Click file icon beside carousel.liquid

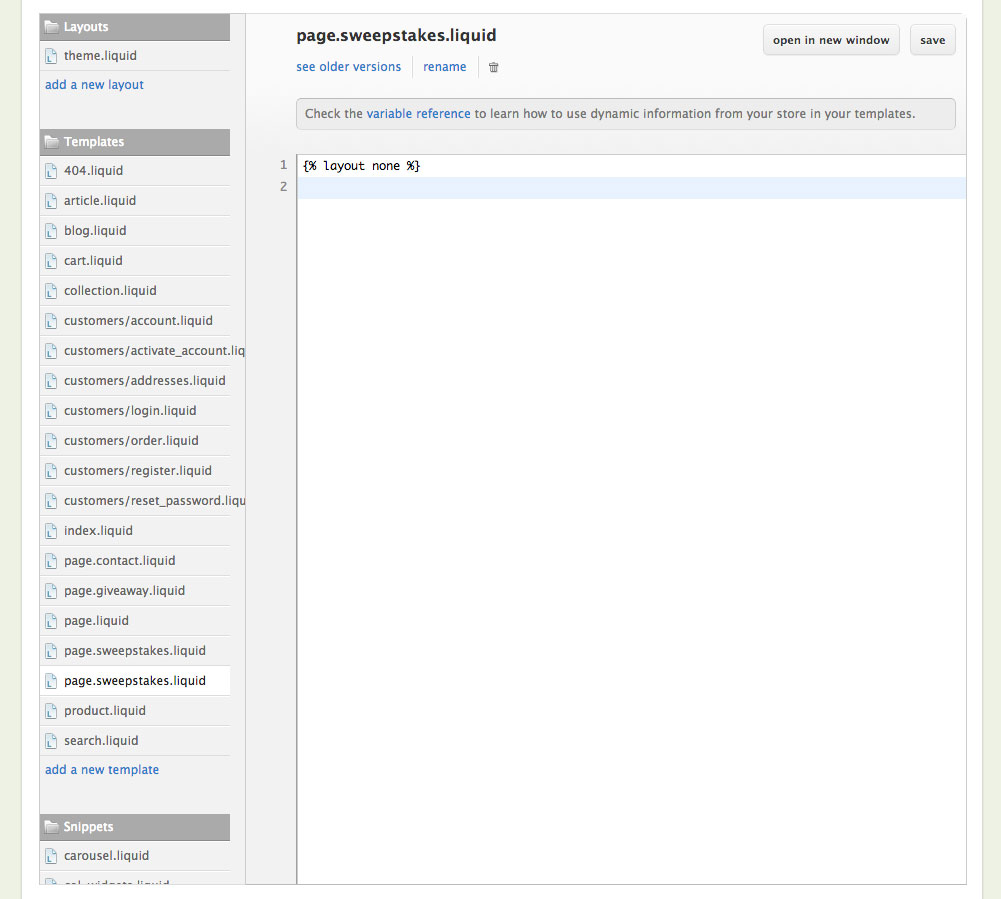click(51, 856)
